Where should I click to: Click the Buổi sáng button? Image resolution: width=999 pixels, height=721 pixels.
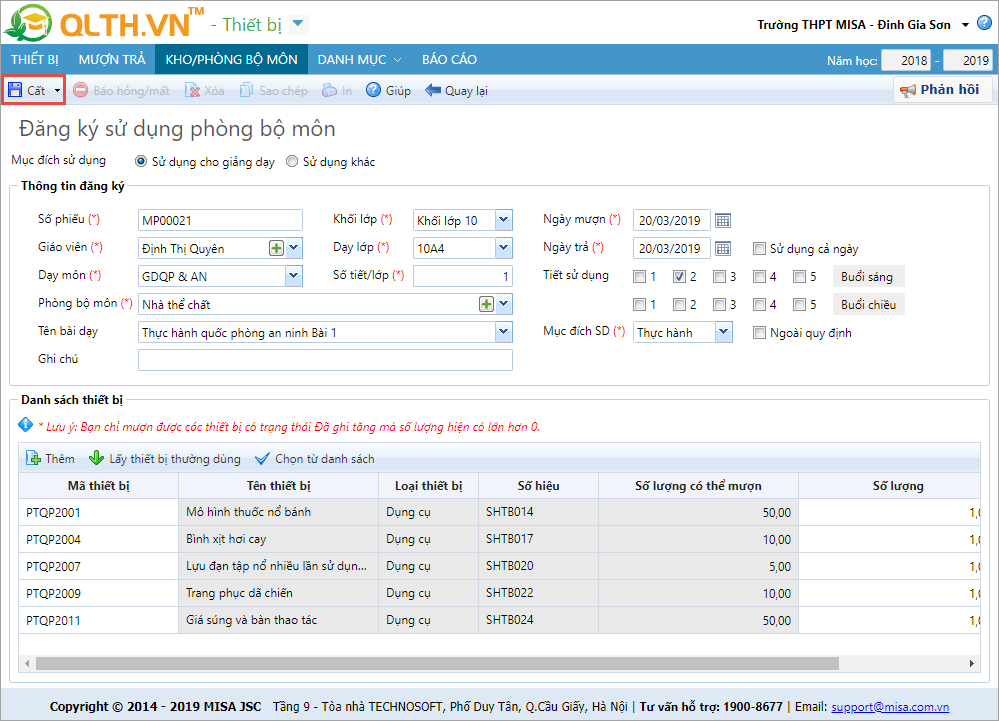click(868, 276)
